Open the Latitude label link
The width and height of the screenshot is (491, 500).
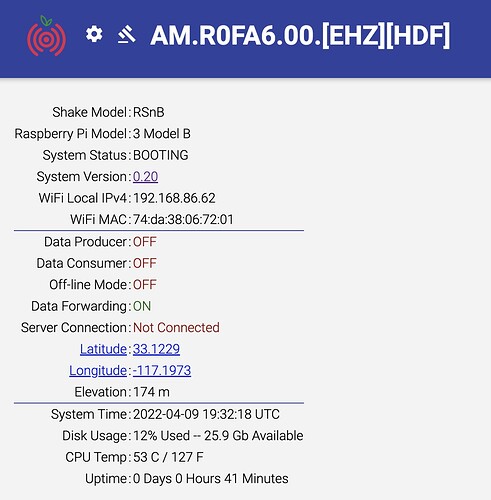point(103,349)
